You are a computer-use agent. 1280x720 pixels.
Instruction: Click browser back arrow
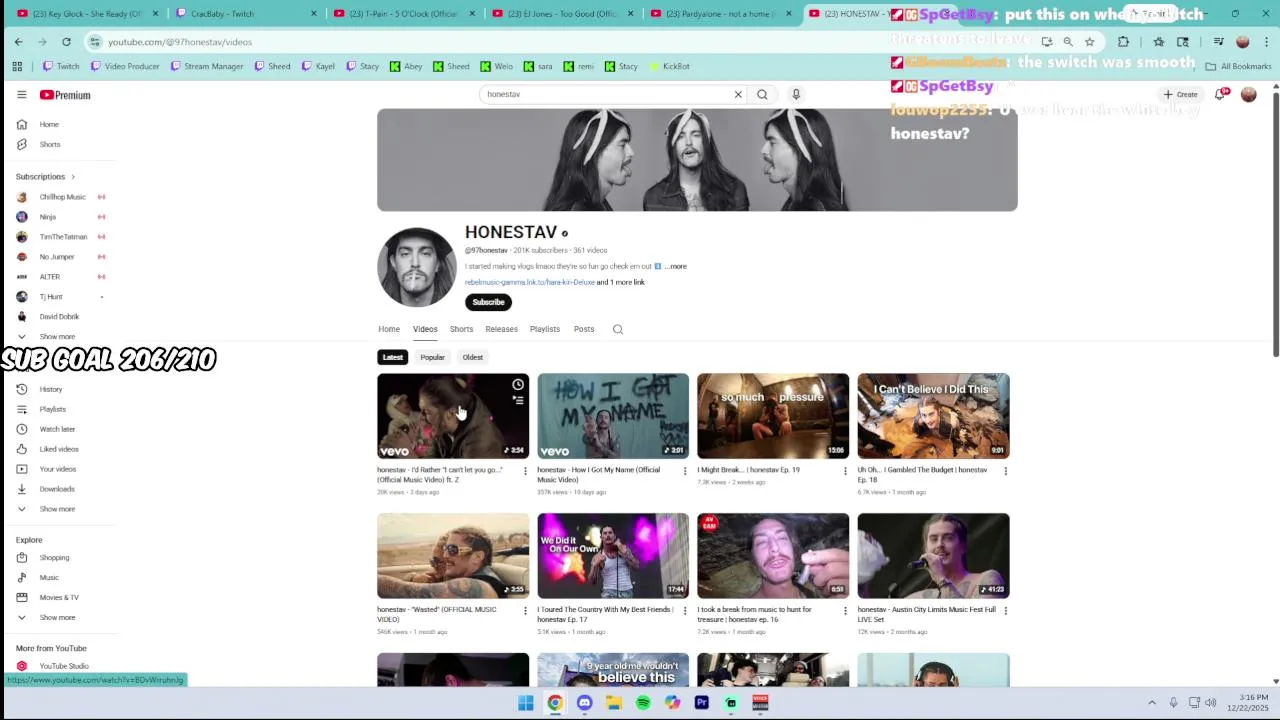tap(19, 42)
